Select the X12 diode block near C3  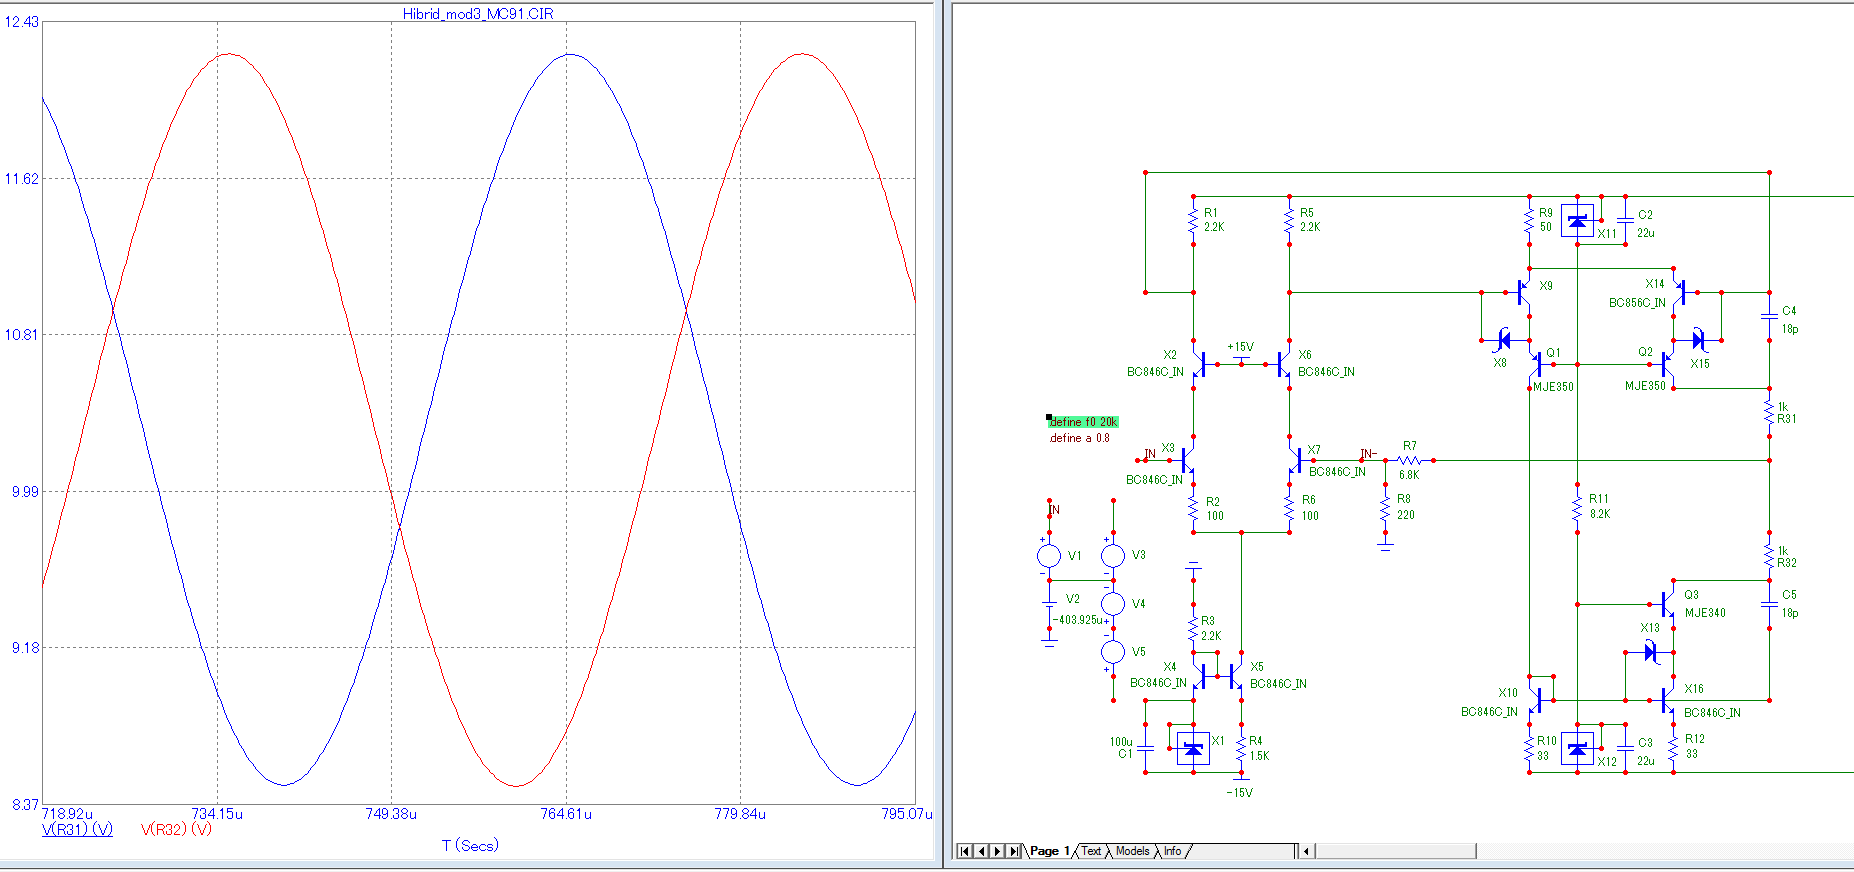[x=1577, y=748]
